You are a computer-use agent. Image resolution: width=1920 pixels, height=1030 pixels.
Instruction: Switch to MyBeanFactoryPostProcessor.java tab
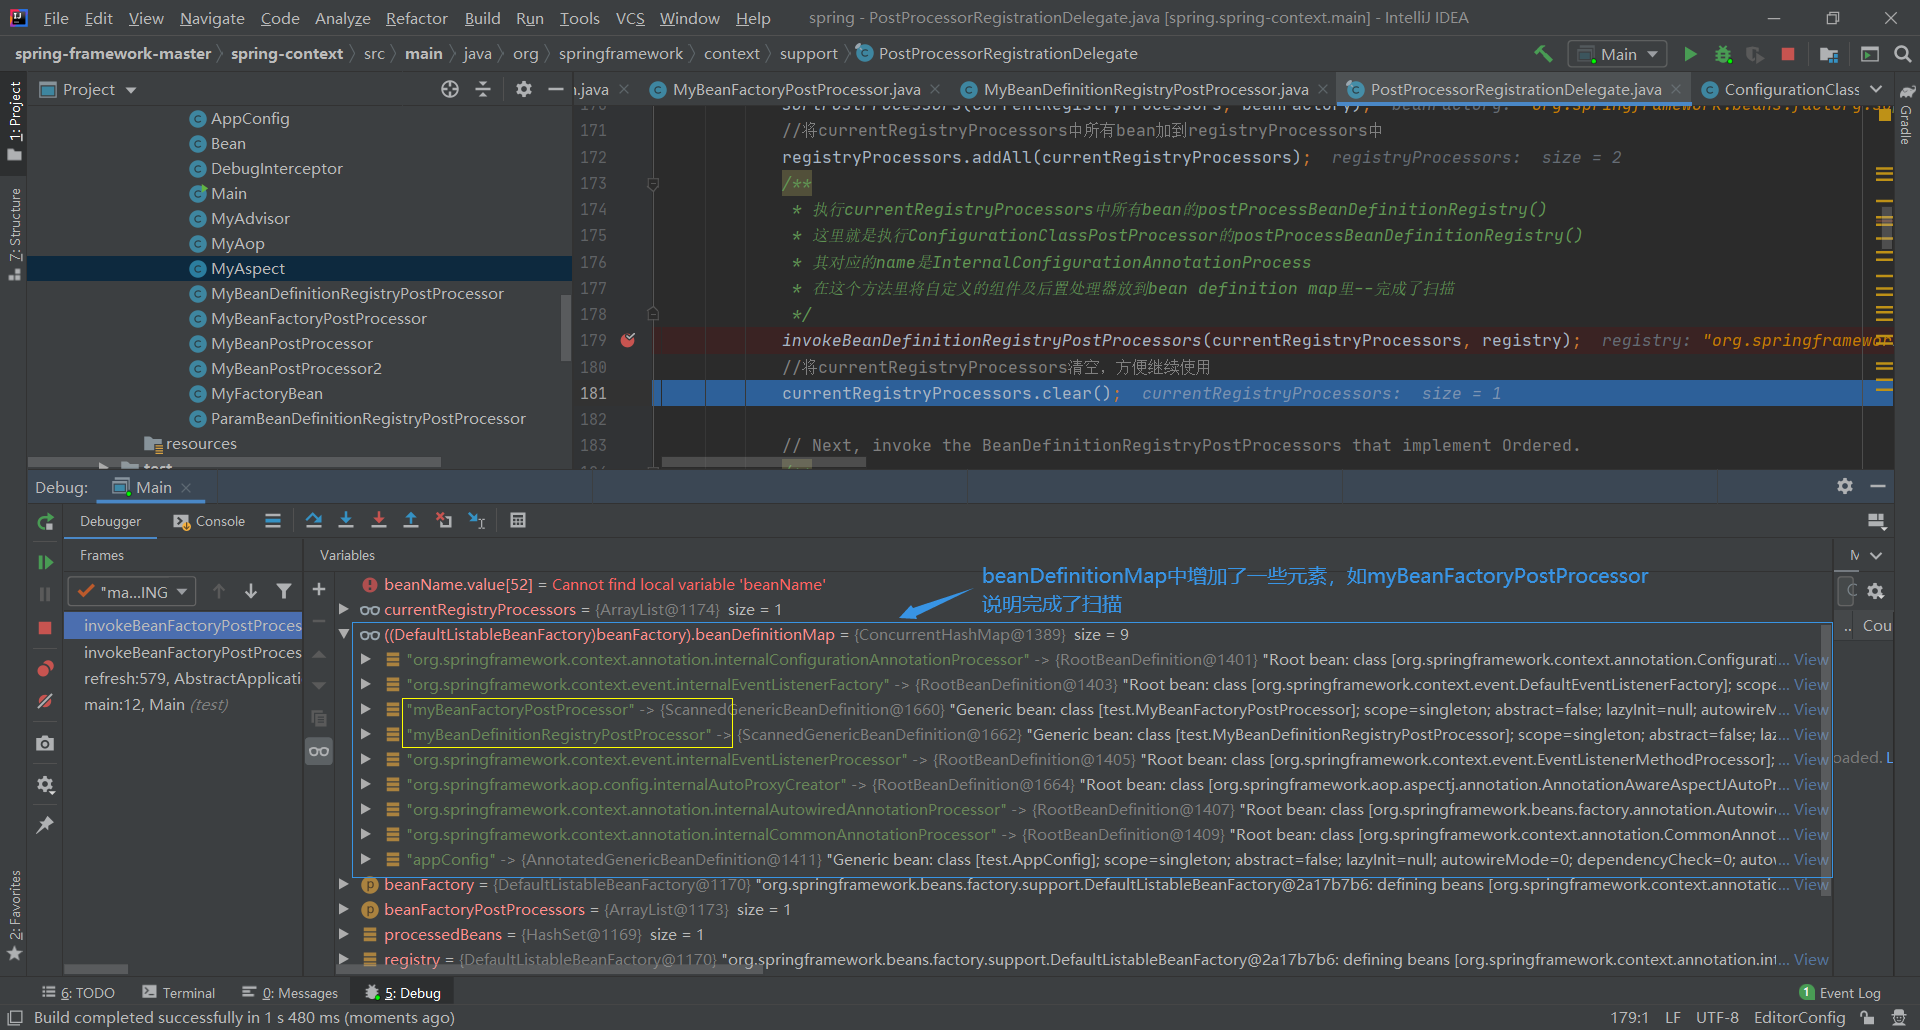pos(796,89)
